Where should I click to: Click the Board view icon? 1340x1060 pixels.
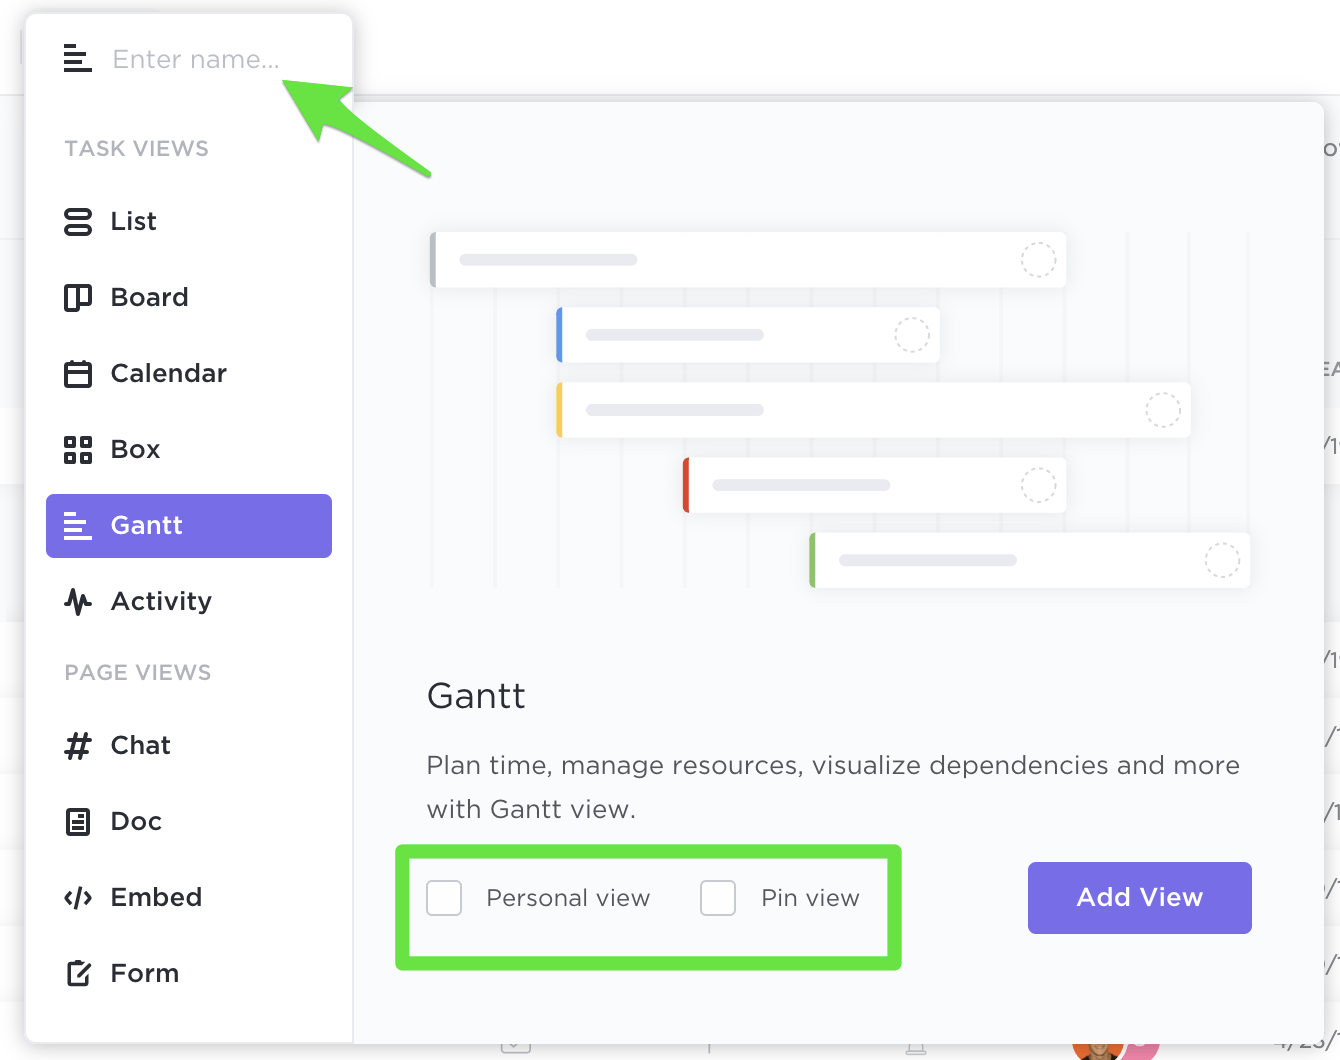click(x=78, y=297)
